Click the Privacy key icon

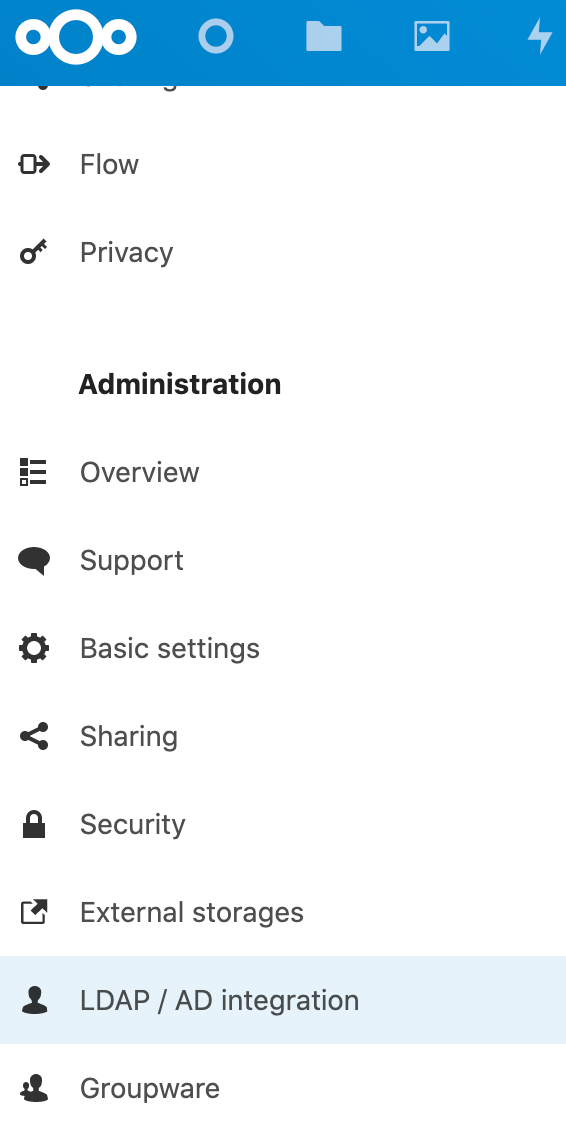click(x=34, y=253)
